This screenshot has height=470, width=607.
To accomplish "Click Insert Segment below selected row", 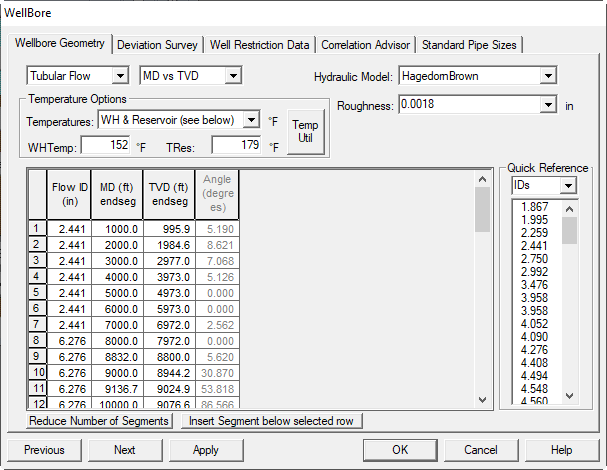I will tap(272, 421).
